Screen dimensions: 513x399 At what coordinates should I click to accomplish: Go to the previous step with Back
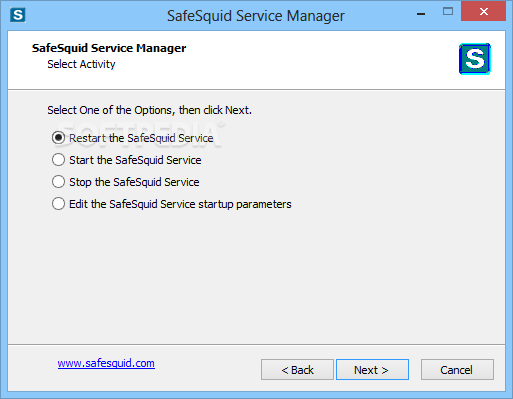(297, 370)
